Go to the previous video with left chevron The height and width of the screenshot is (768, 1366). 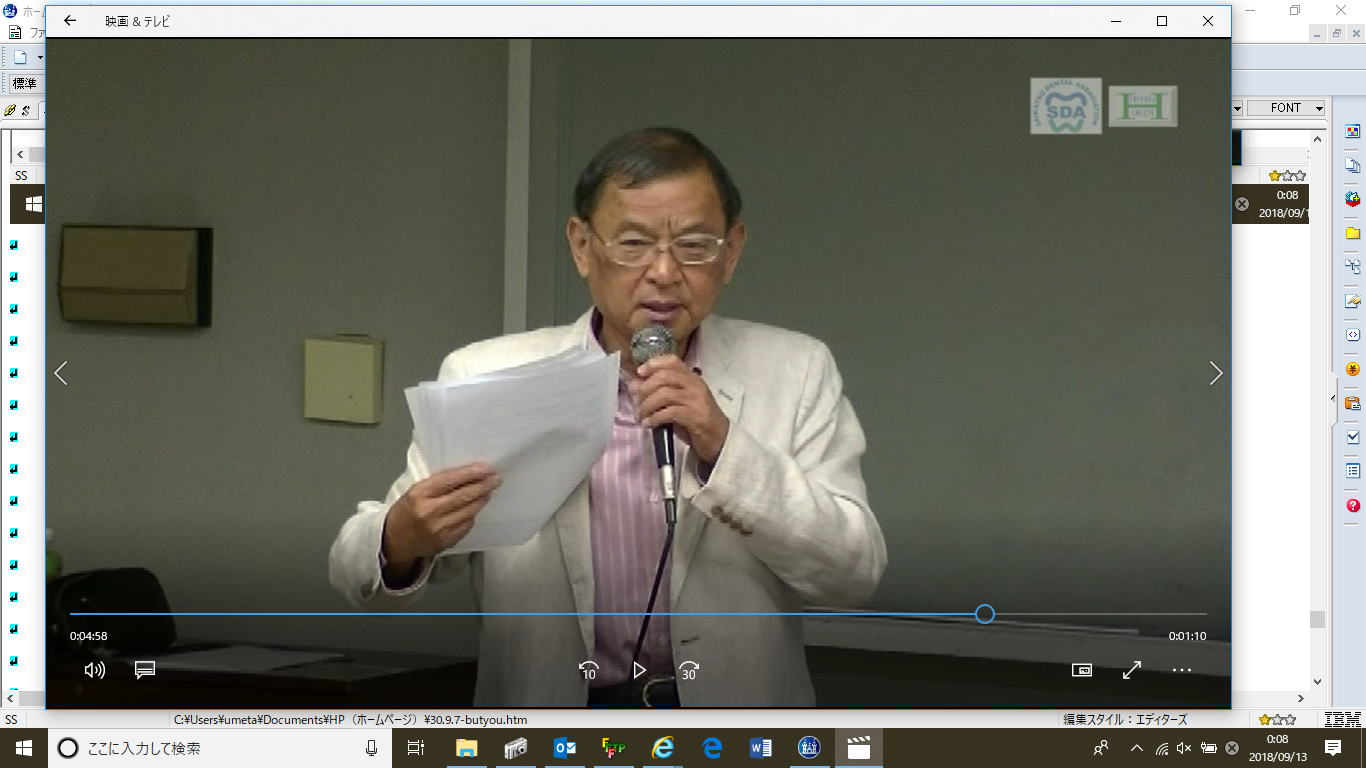coord(61,373)
